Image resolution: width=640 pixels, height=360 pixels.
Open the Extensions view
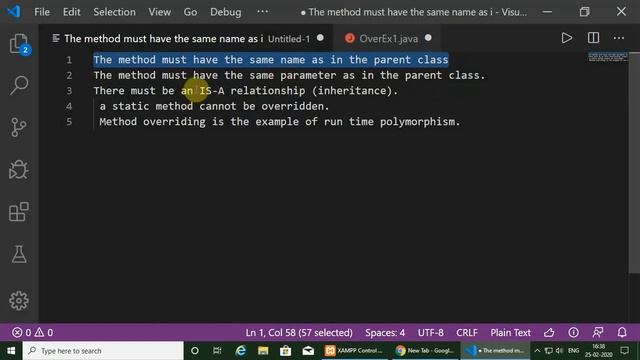[19, 212]
